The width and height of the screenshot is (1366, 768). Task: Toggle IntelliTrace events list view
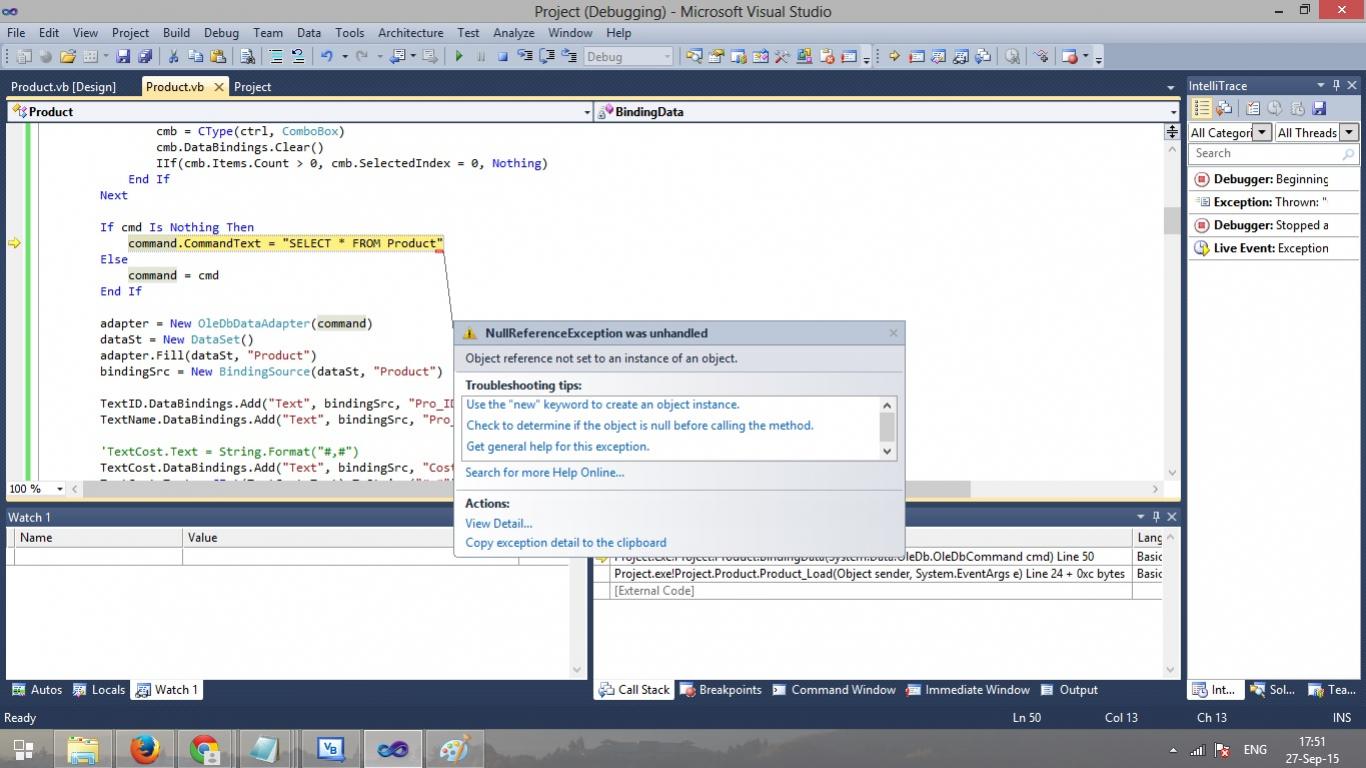[x=1202, y=108]
